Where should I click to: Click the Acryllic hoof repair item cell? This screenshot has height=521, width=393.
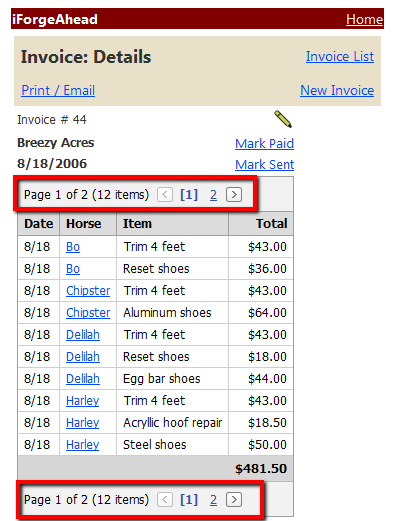(172, 423)
